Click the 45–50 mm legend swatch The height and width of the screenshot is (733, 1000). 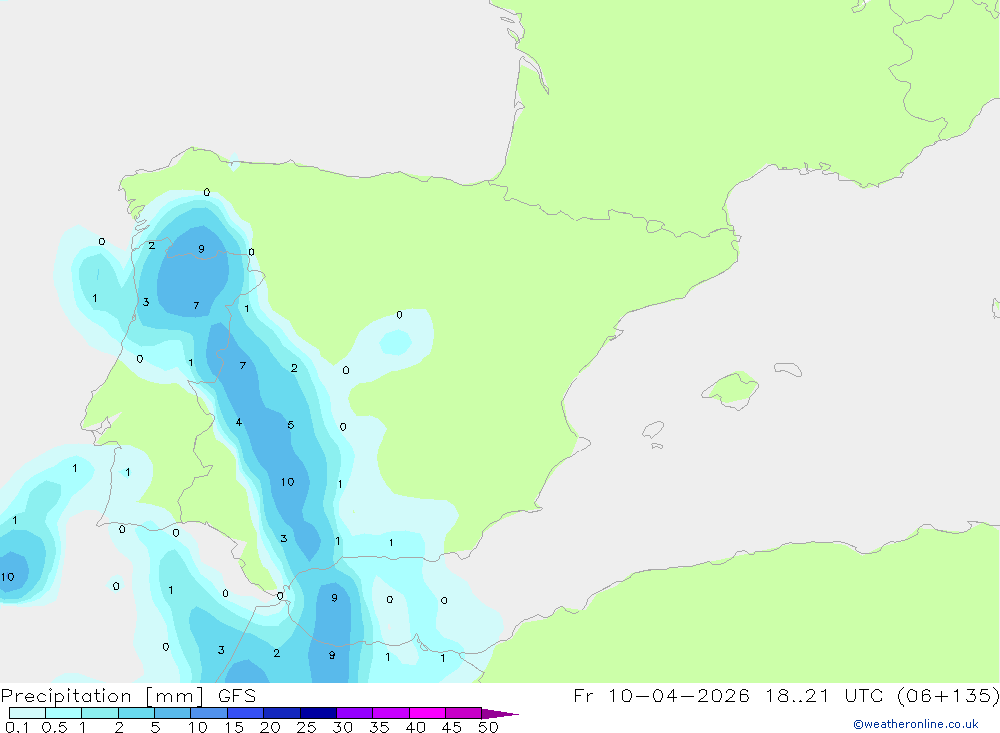point(464,713)
